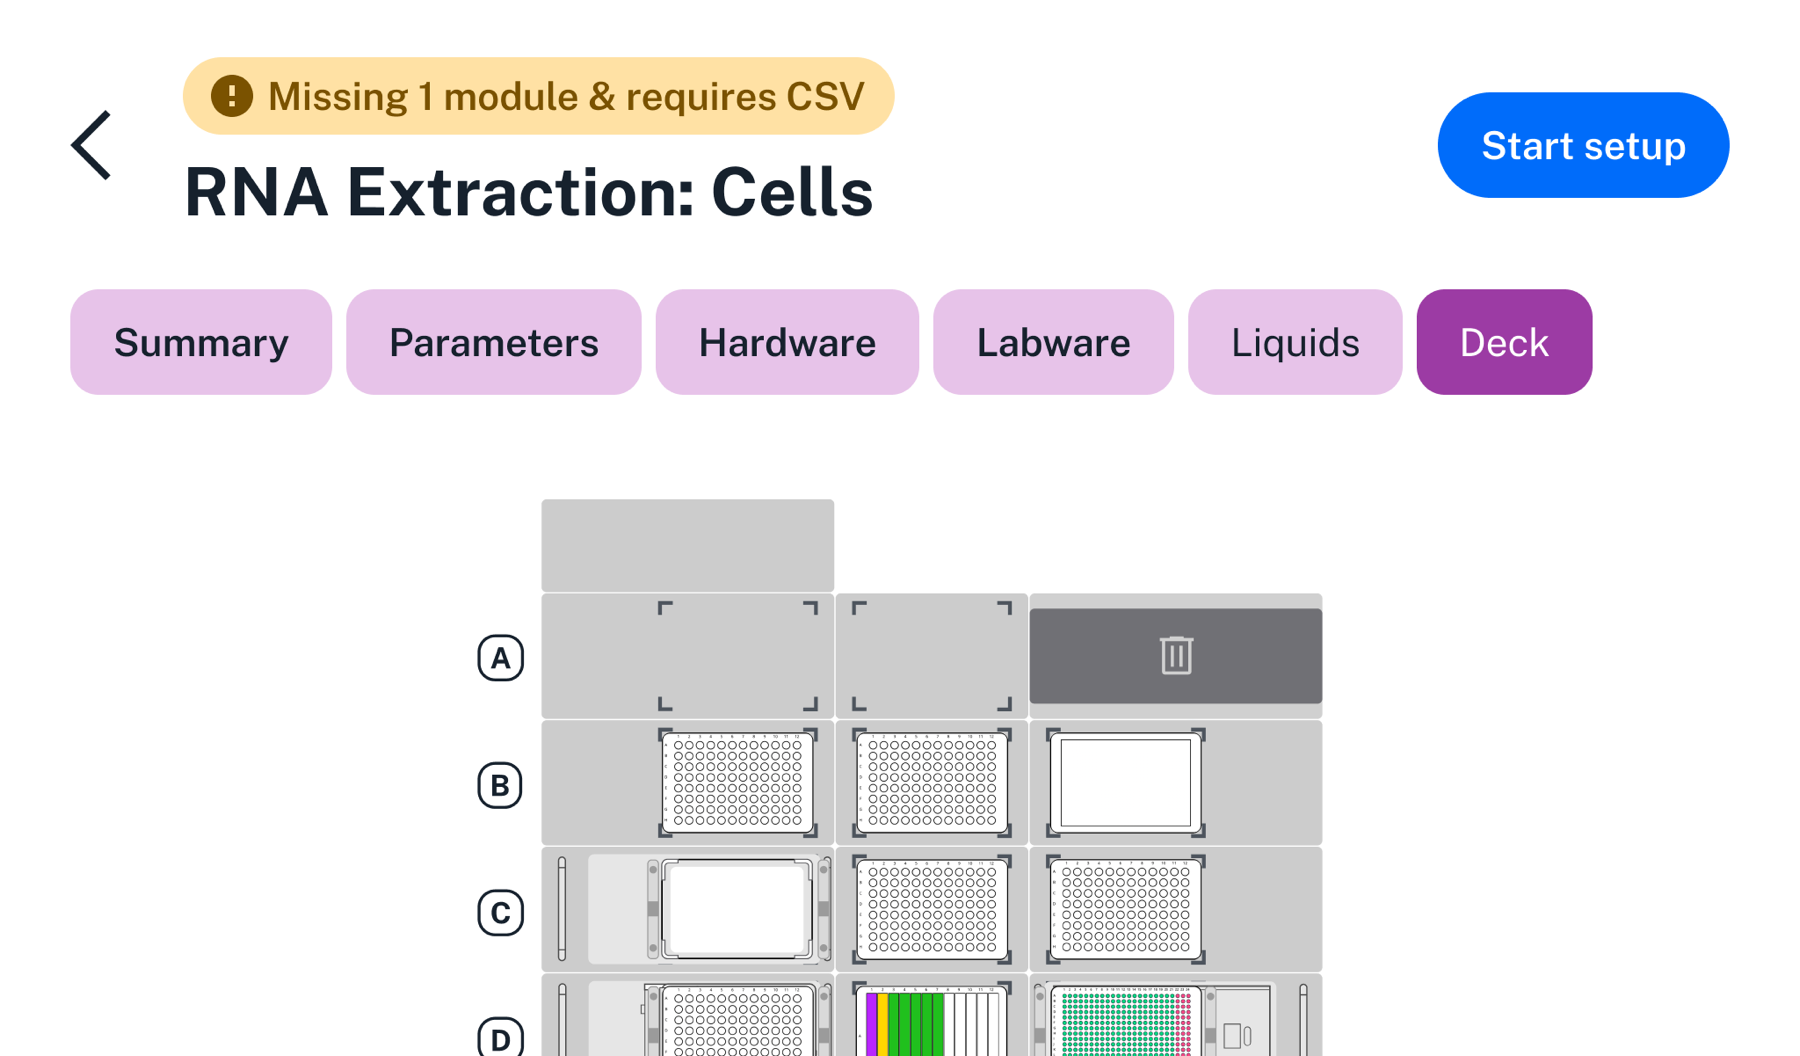View the Liquids tab
This screenshot has width=1800, height=1056.
pyautogui.click(x=1294, y=341)
